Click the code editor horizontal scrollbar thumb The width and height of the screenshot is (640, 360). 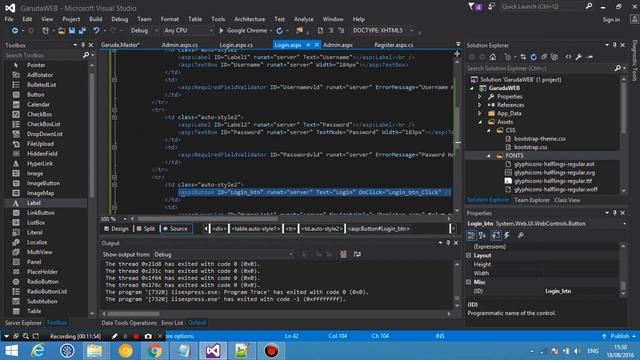click(207, 219)
